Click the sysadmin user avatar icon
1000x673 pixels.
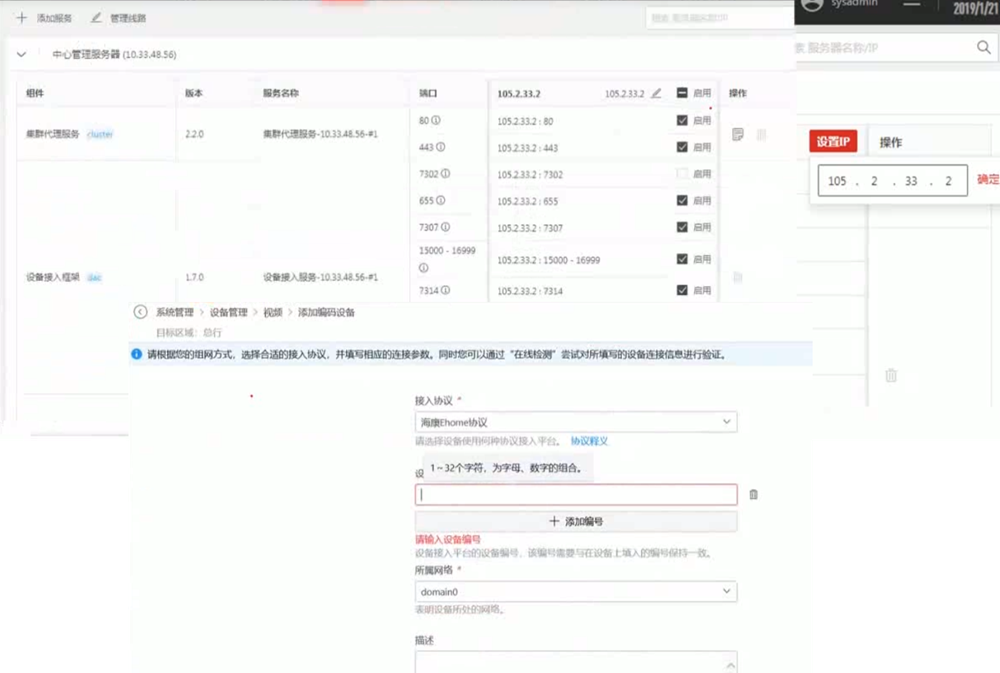point(812,5)
